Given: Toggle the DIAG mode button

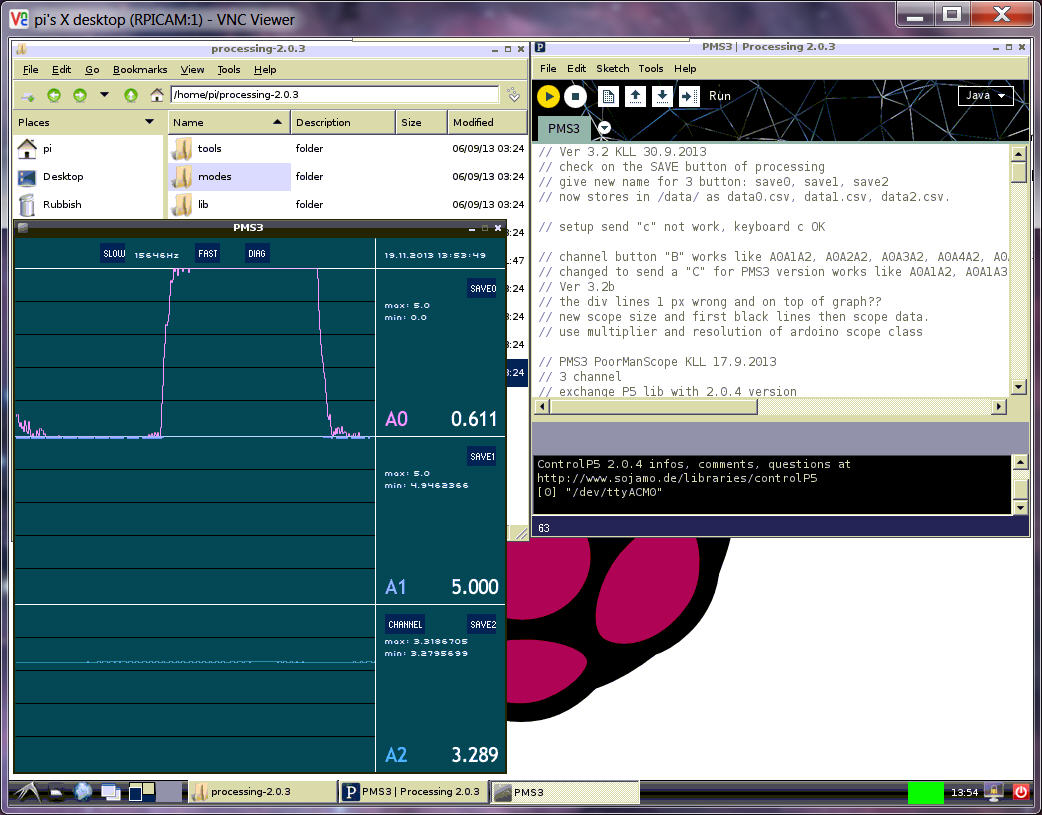Looking at the screenshot, I should point(257,254).
